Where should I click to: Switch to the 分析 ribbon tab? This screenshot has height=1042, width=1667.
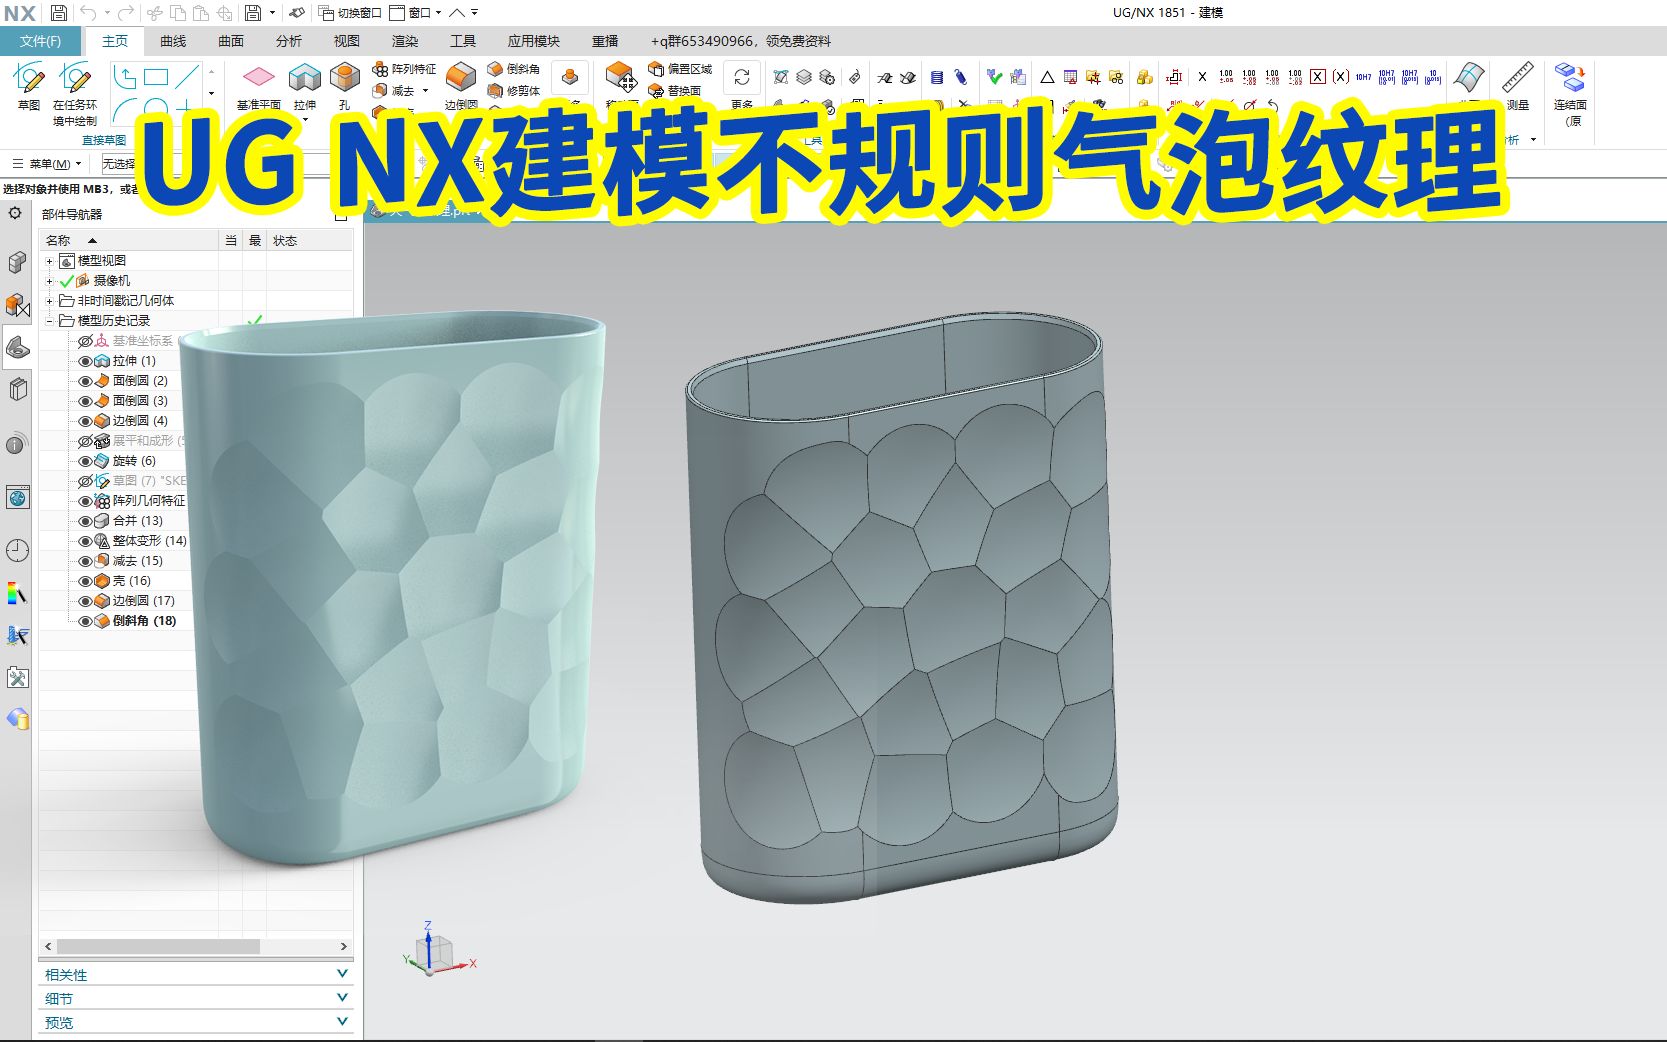[x=289, y=41]
